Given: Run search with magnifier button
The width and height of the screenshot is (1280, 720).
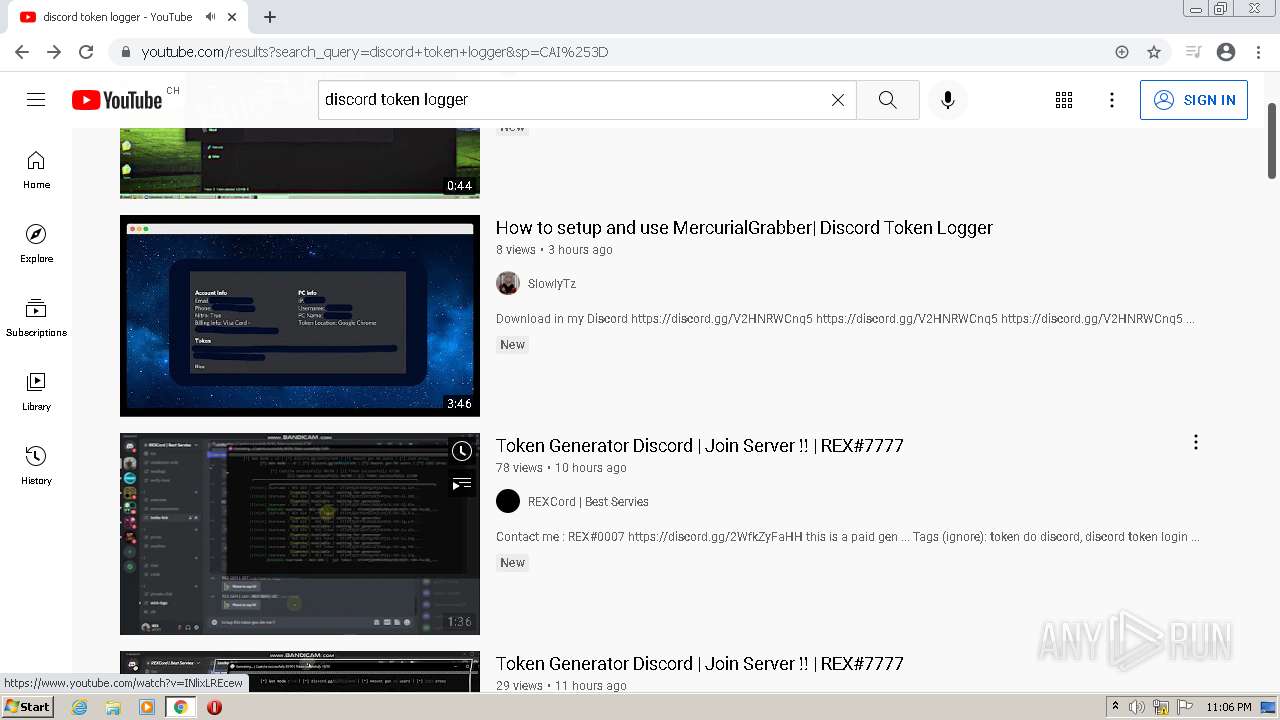Looking at the screenshot, I should click(x=887, y=100).
